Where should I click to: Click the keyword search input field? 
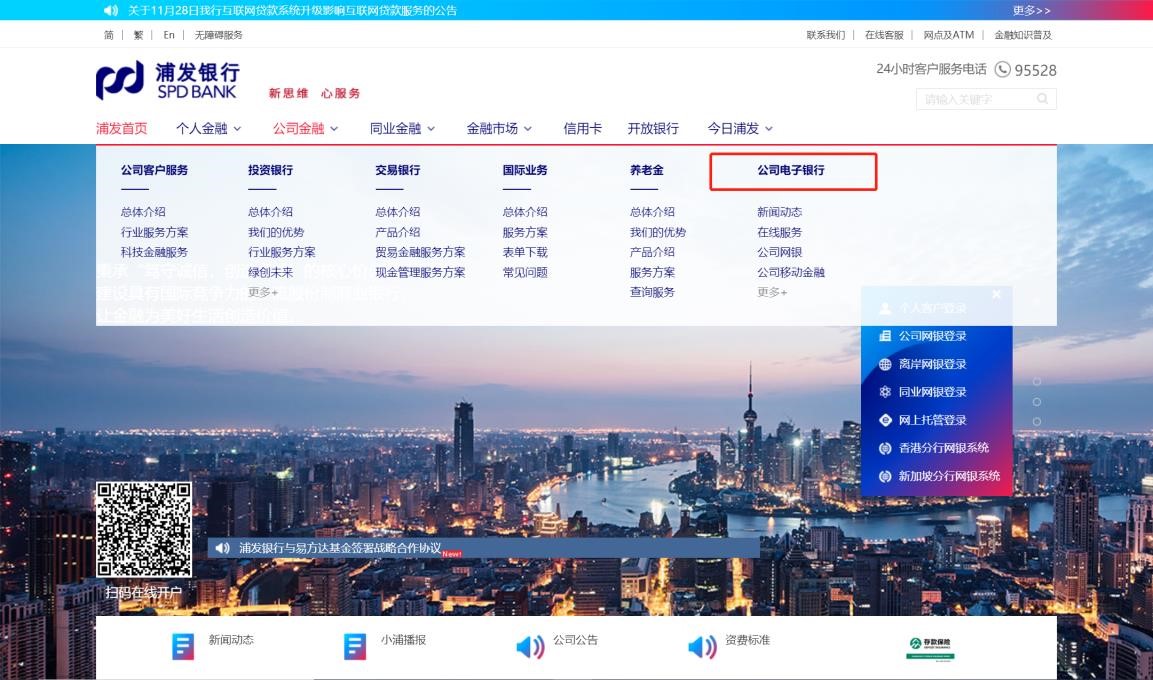pos(985,99)
